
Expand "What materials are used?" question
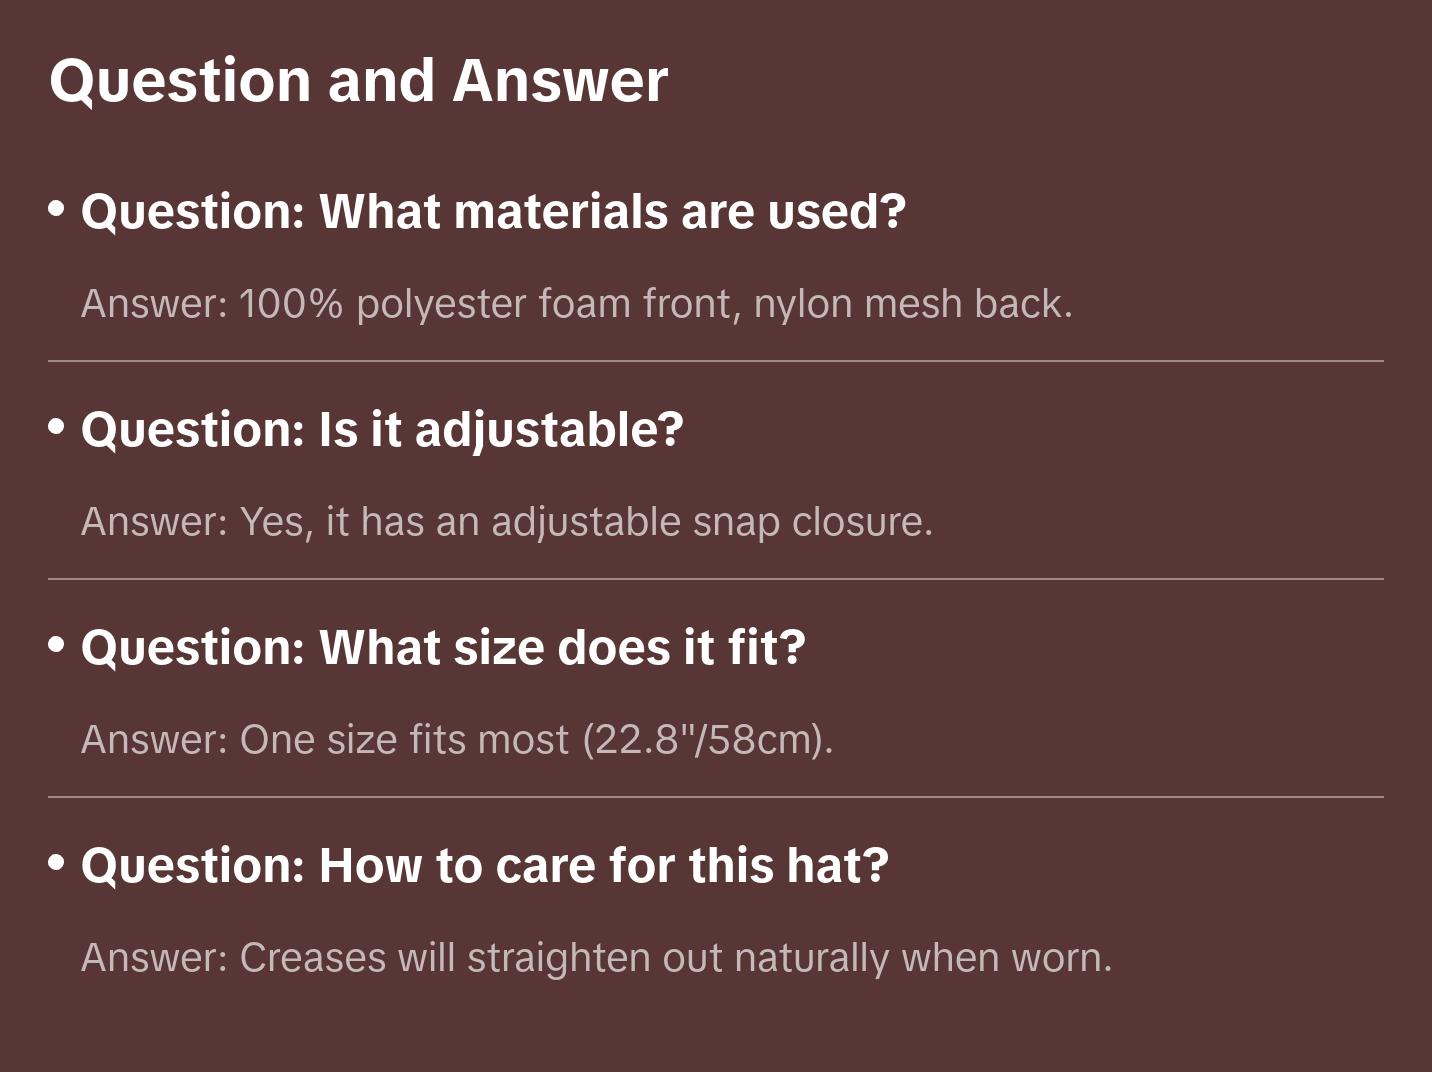[x=493, y=212]
